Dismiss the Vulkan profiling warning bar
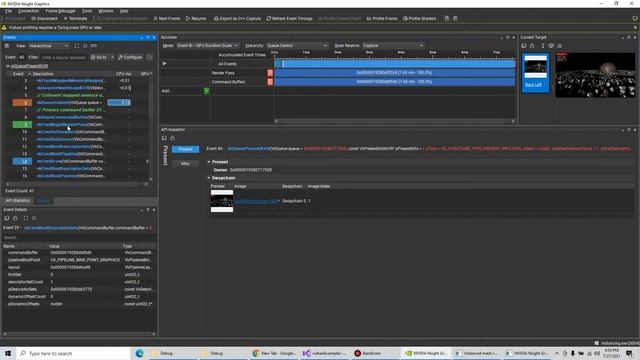This screenshot has height=360, width=640. pyautogui.click(x=635, y=28)
